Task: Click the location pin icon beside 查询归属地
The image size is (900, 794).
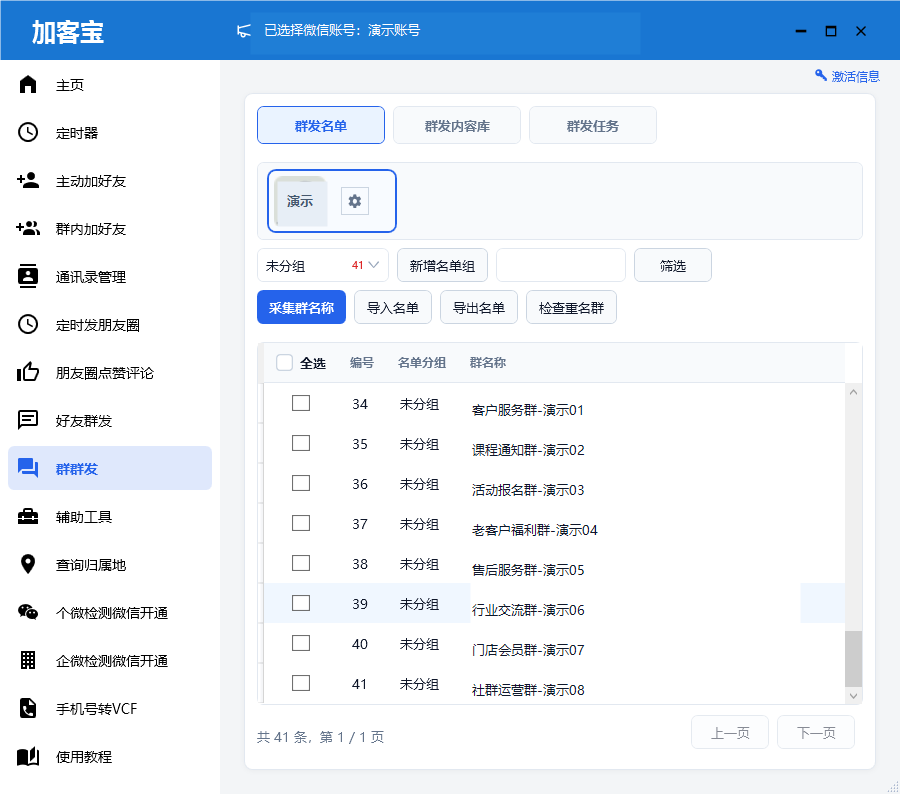Action: (x=28, y=564)
